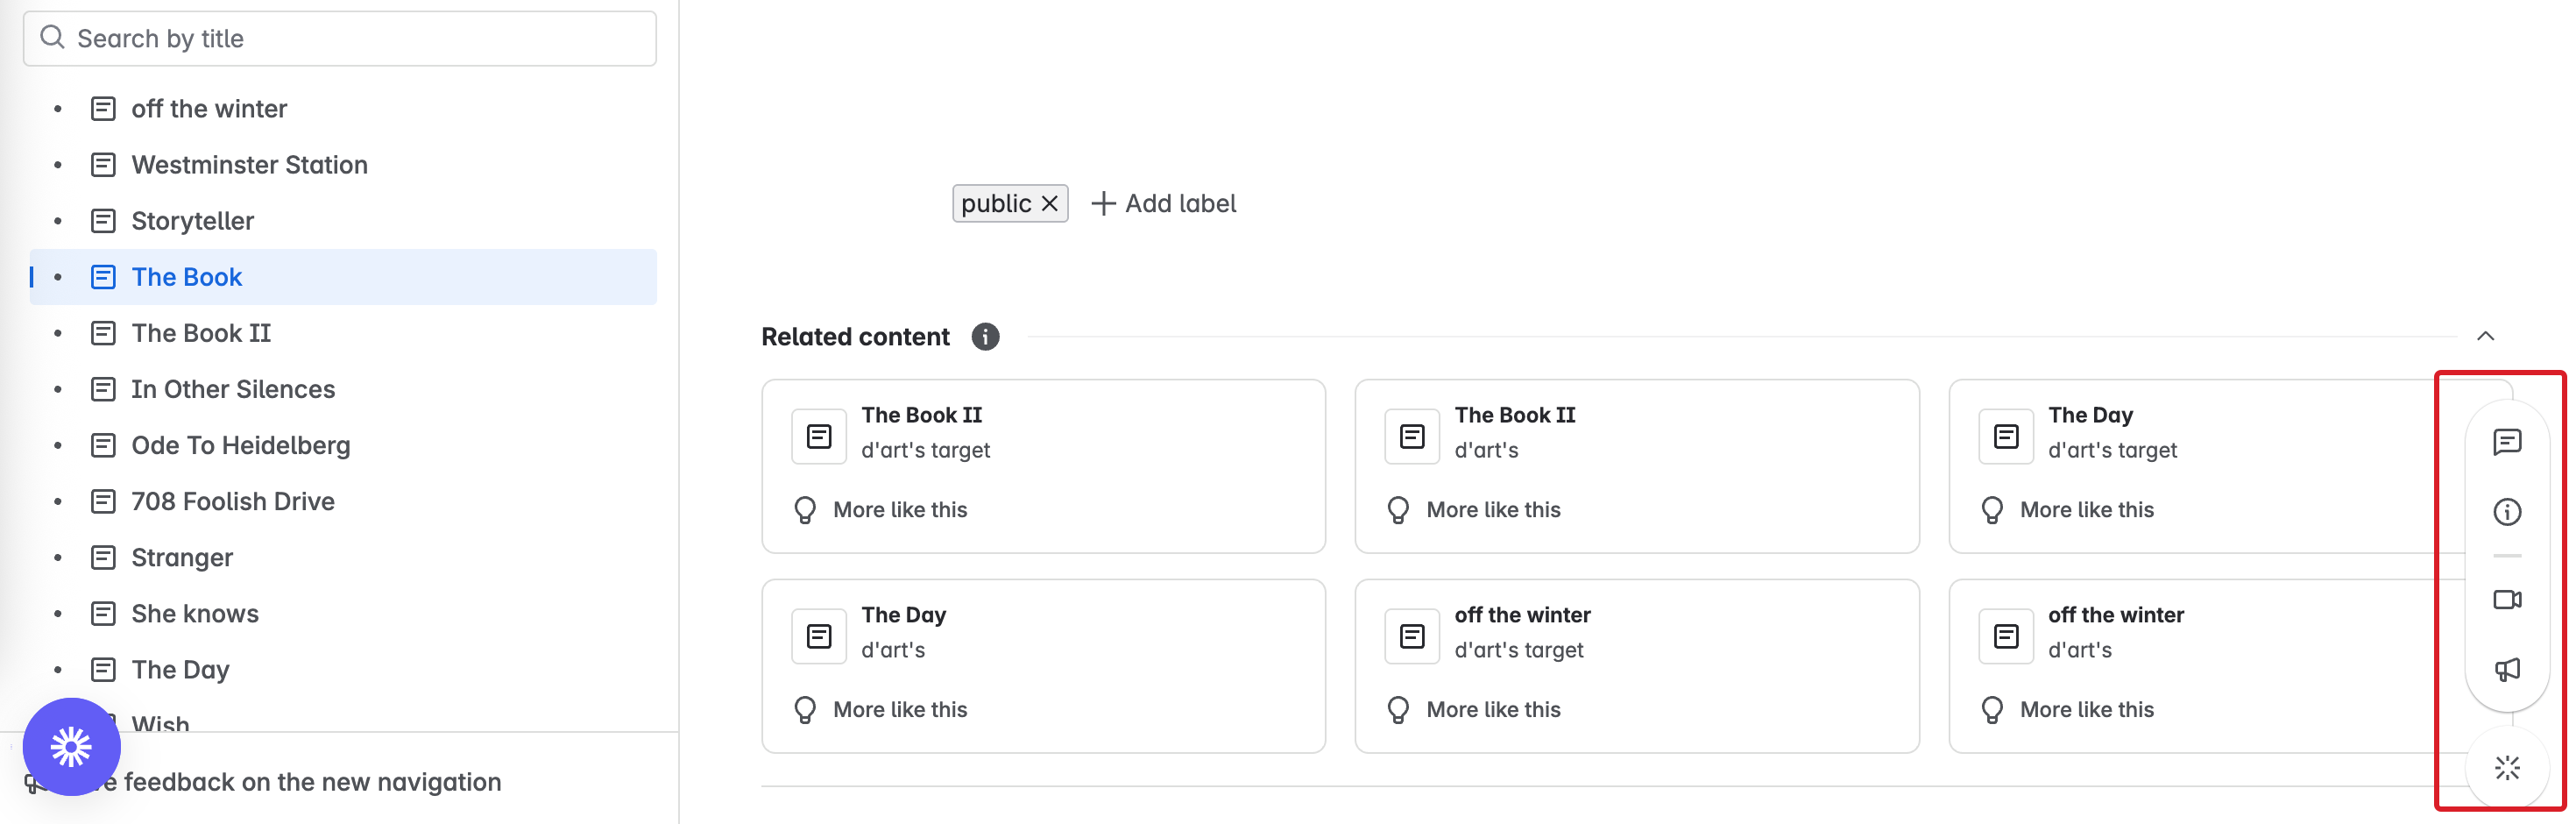Click the info details icon in right toolbar

tap(2507, 511)
